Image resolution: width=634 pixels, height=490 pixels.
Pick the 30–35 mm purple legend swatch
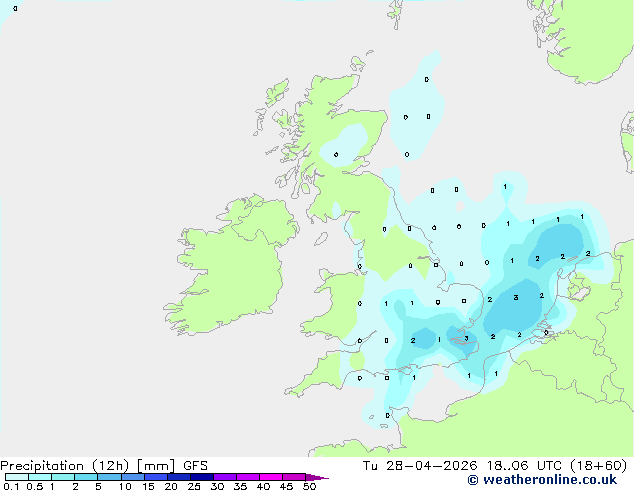coord(225,477)
